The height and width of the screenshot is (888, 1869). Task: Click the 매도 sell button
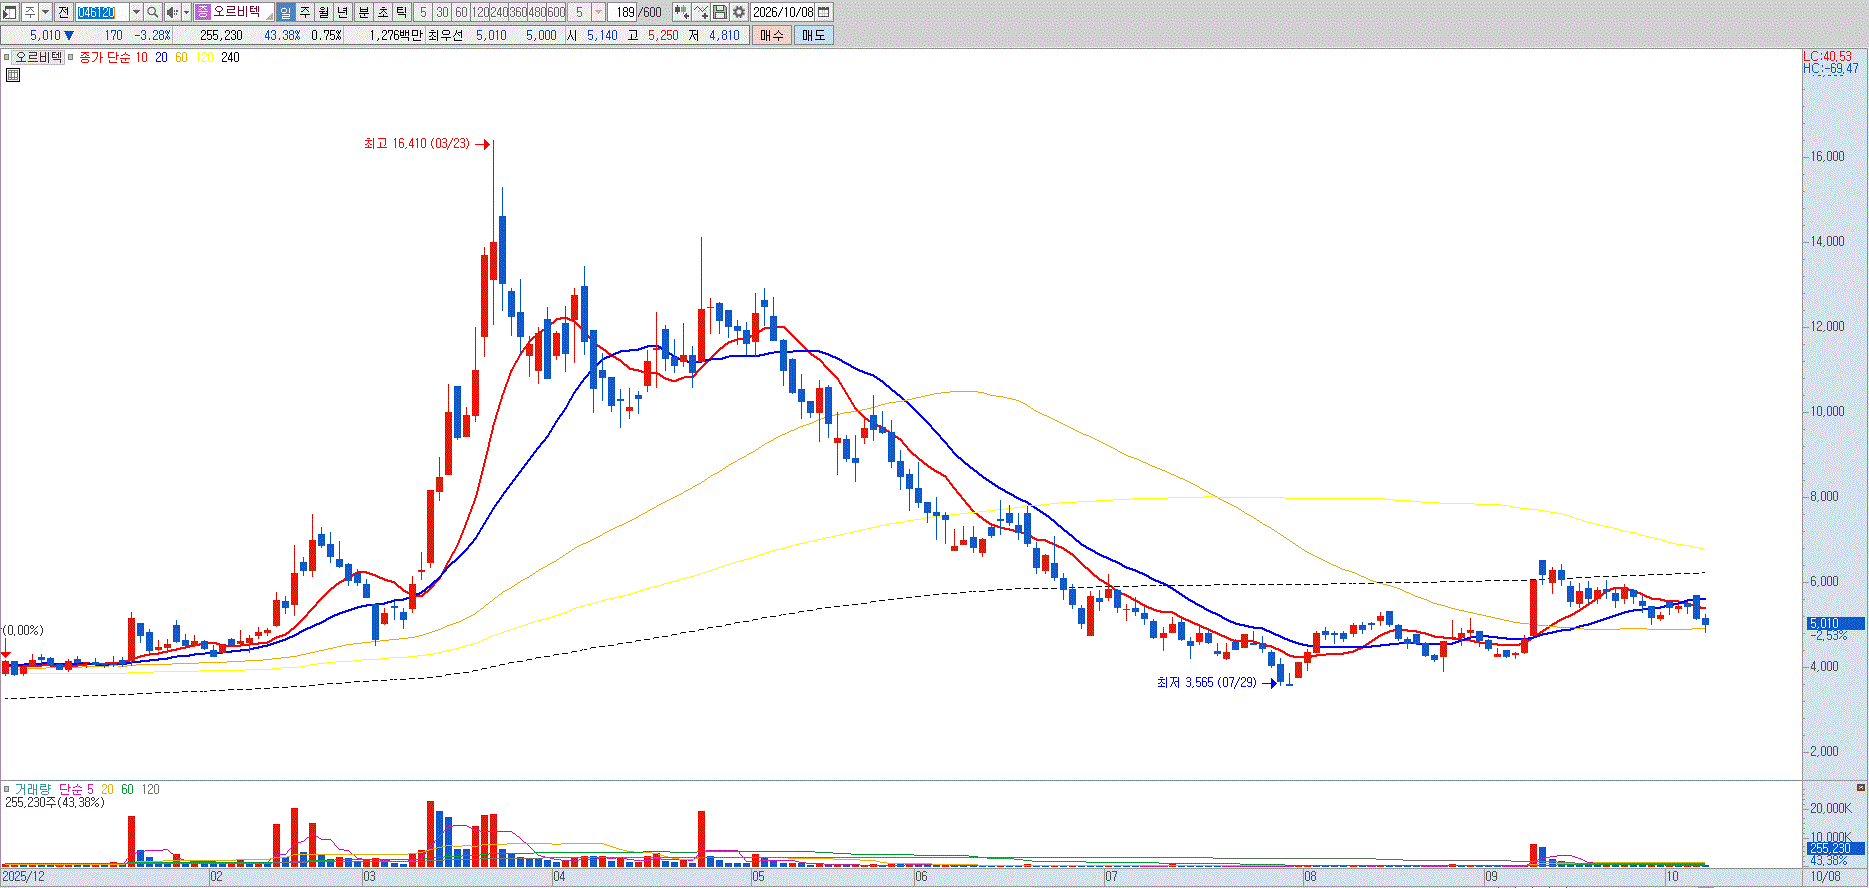pyautogui.click(x=814, y=35)
